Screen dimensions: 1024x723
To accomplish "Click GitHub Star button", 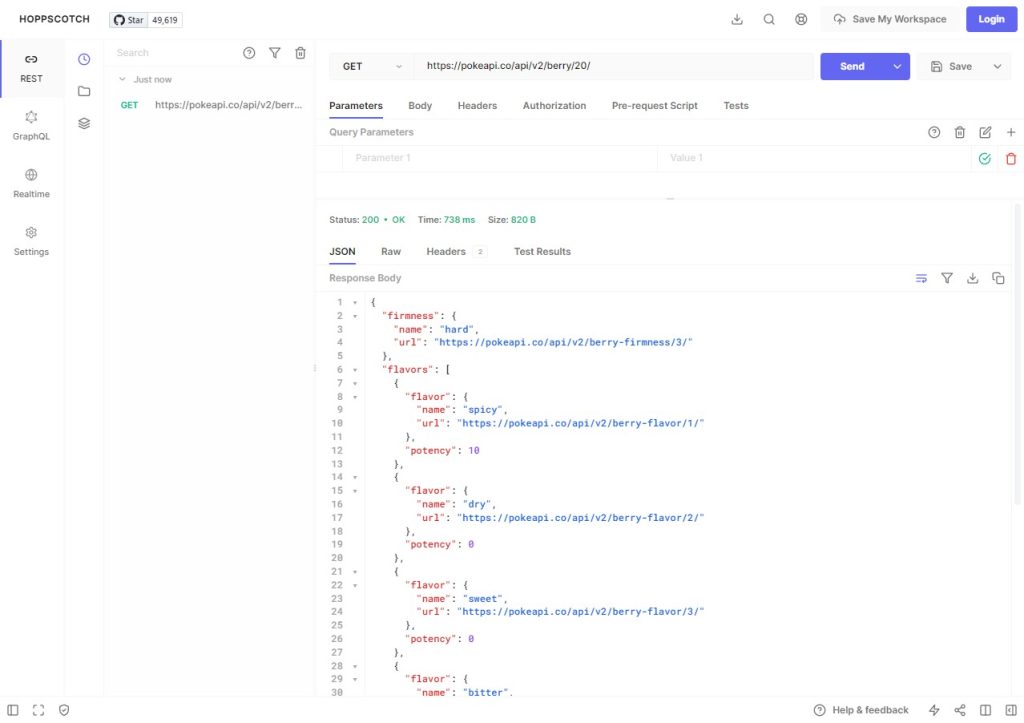I will point(128,20).
